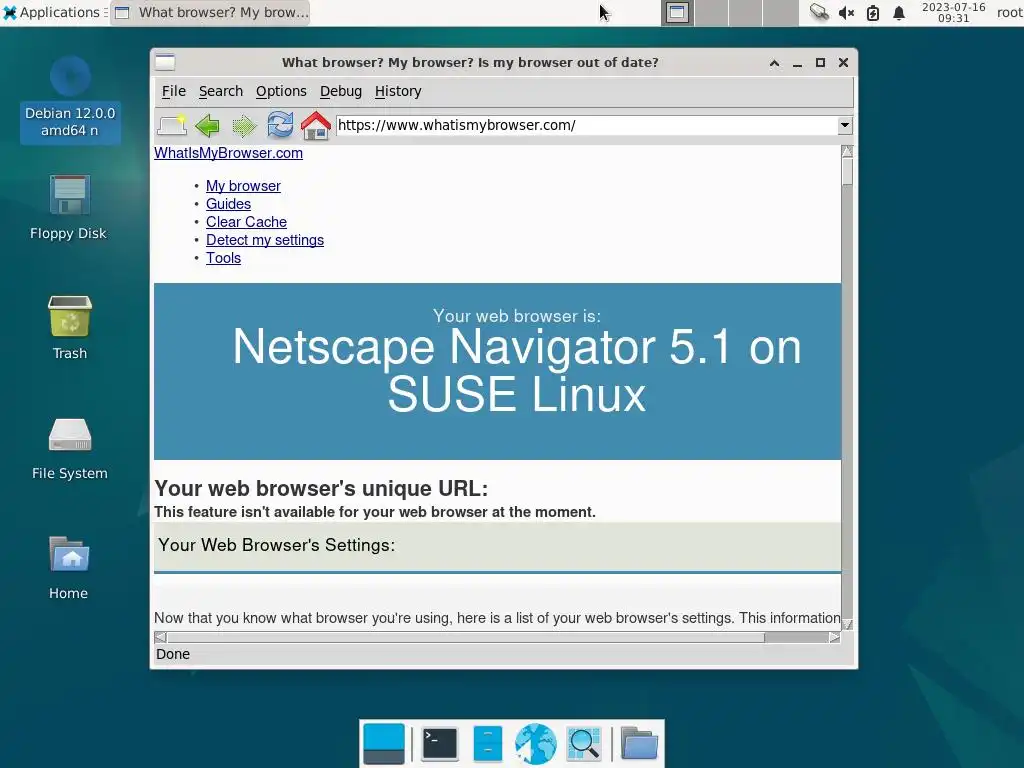Viewport: 1024px width, 768px height.
Task: Go to the home page icon
Action: pos(316,125)
